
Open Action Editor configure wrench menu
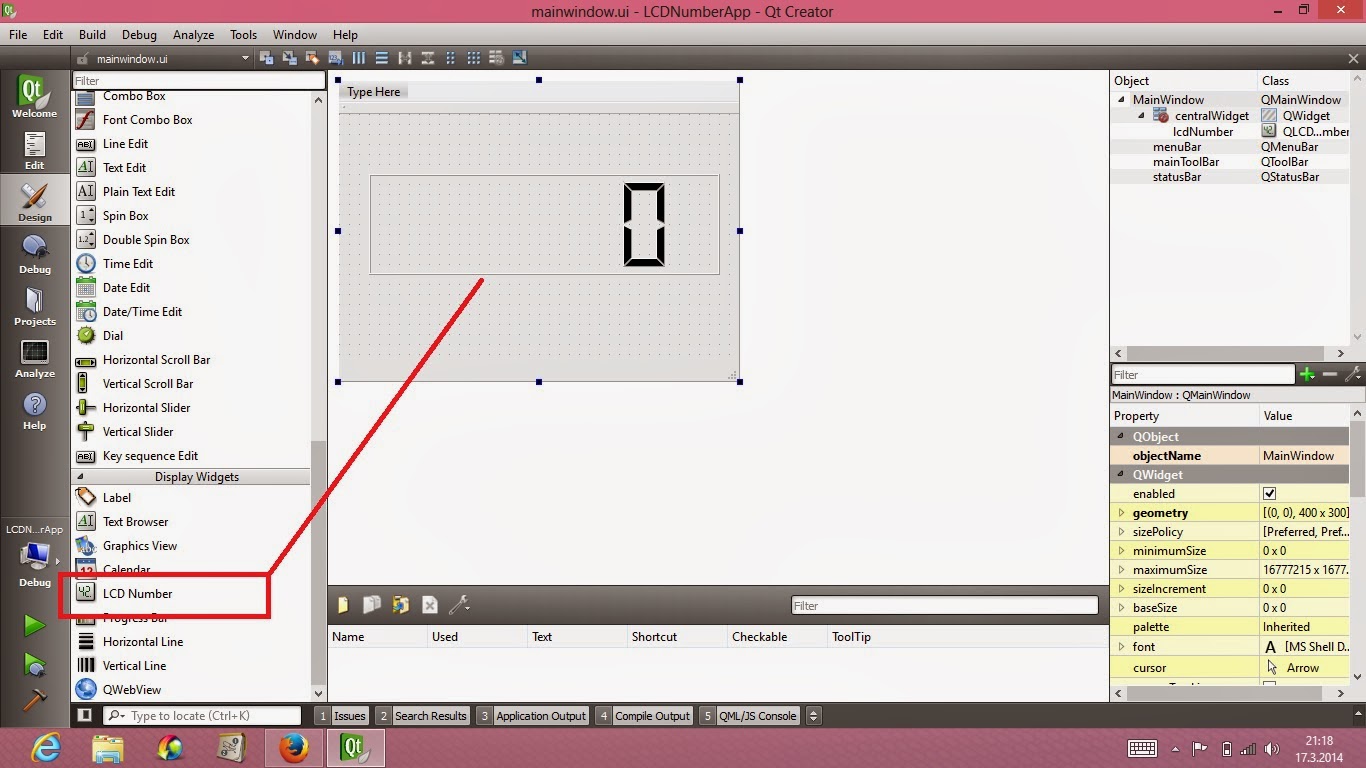coord(459,605)
